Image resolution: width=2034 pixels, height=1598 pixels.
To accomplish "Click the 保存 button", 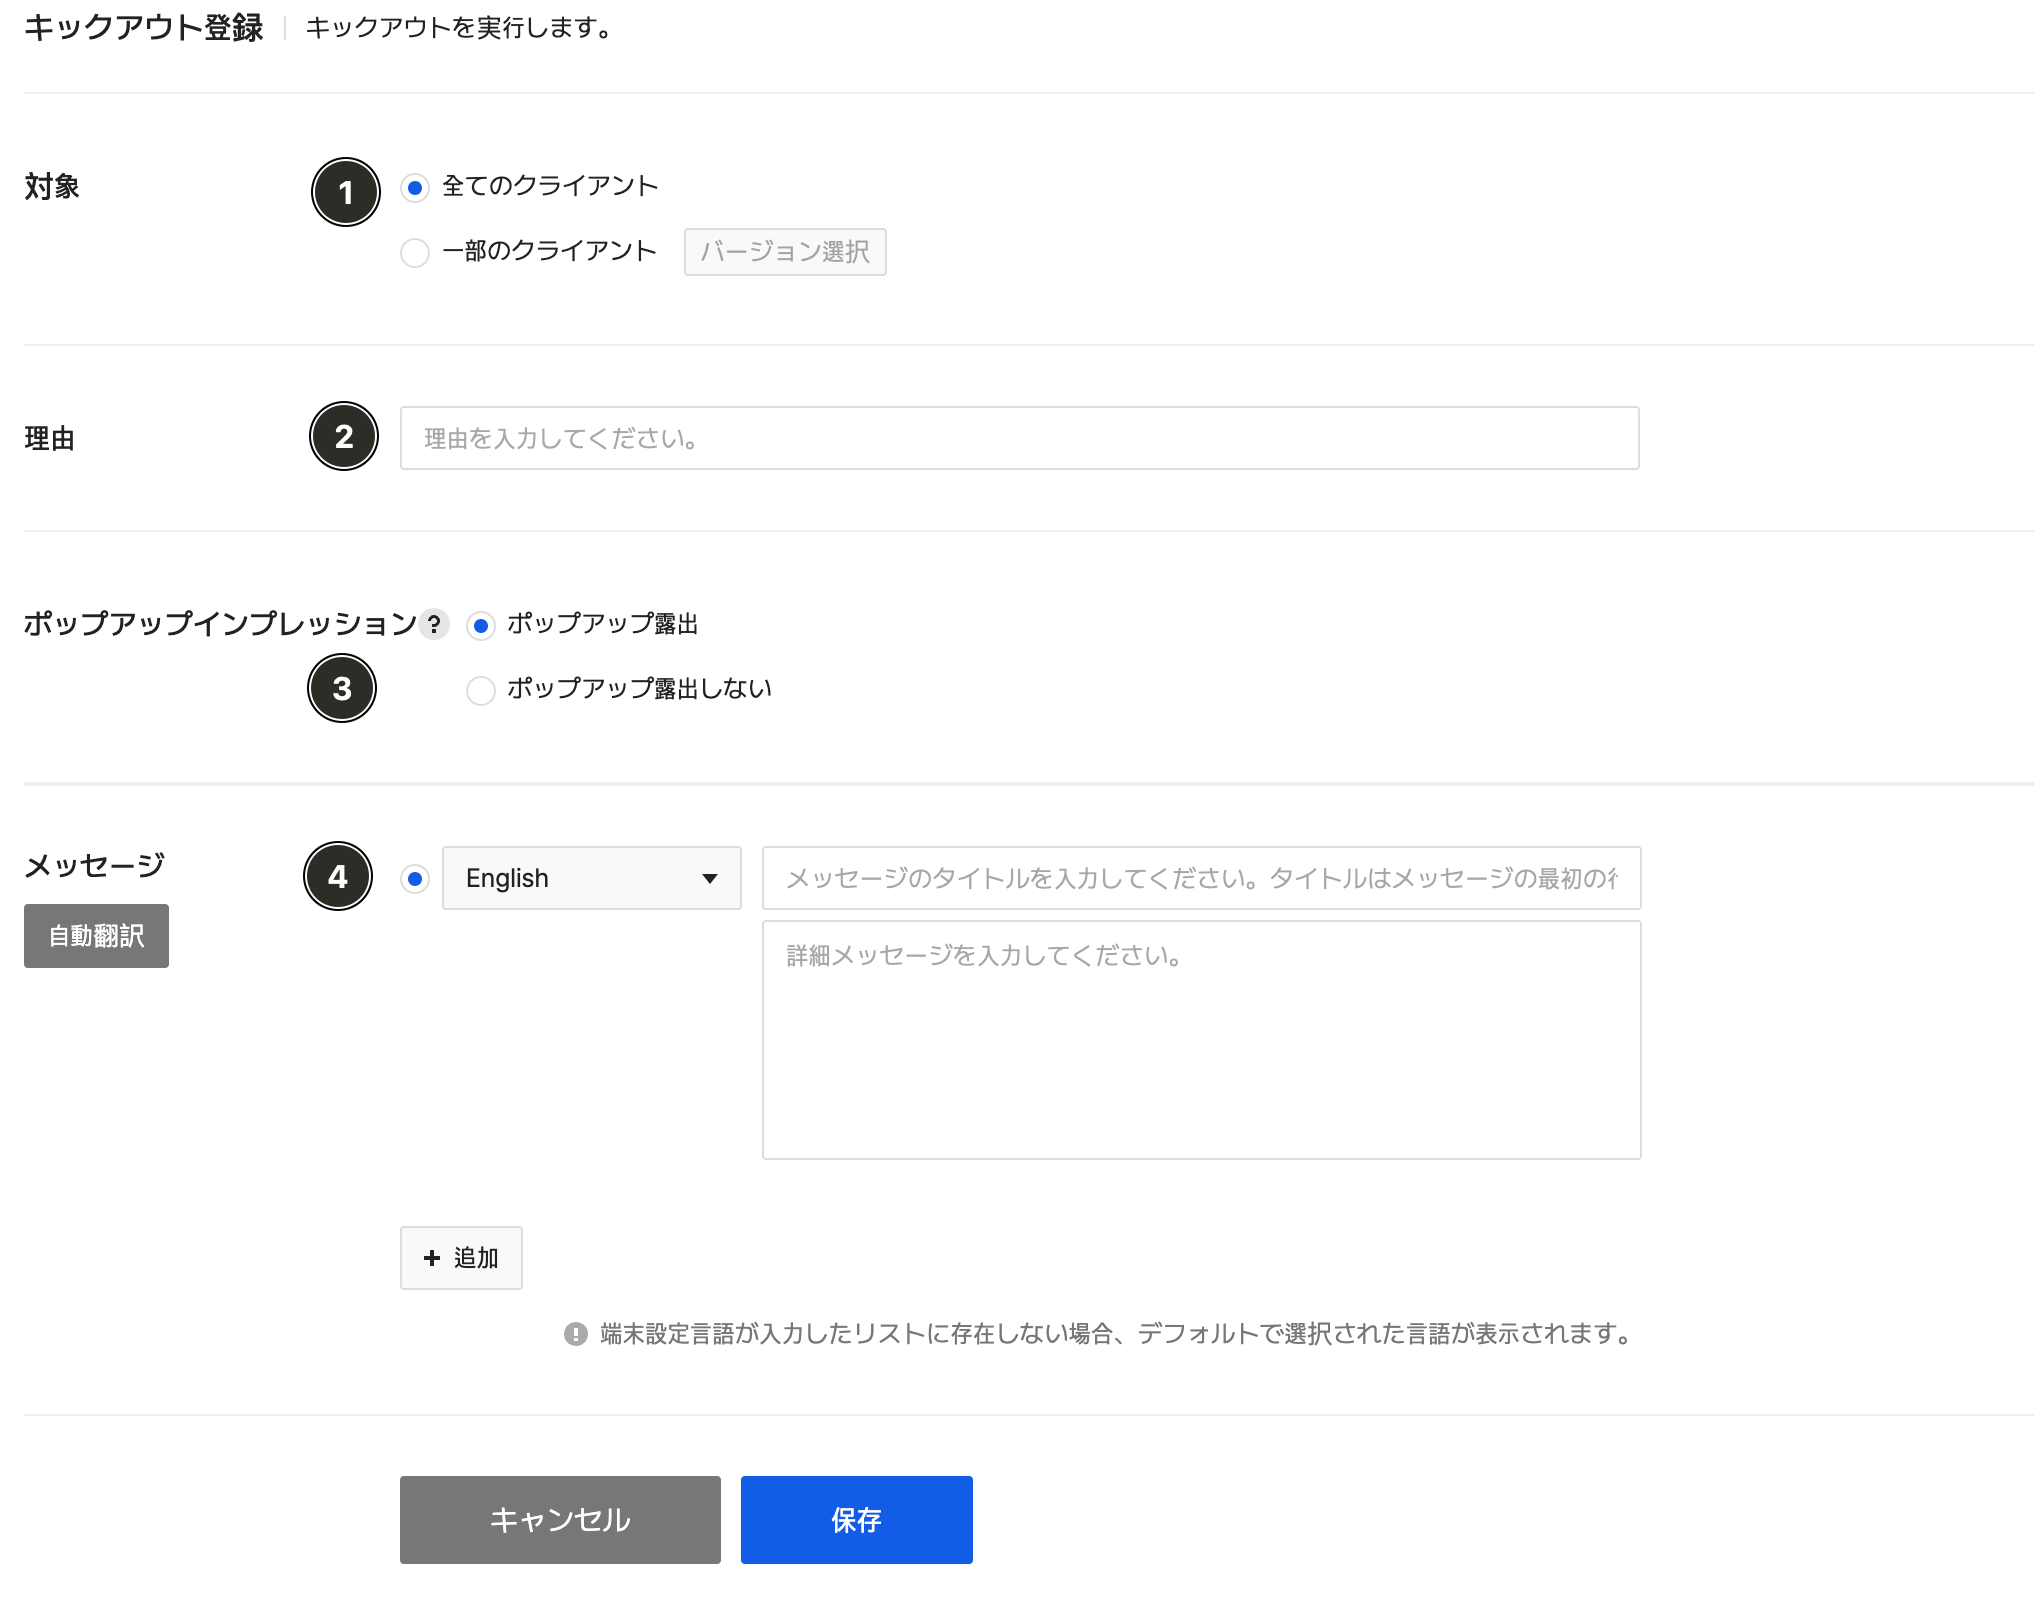I will click(856, 1520).
